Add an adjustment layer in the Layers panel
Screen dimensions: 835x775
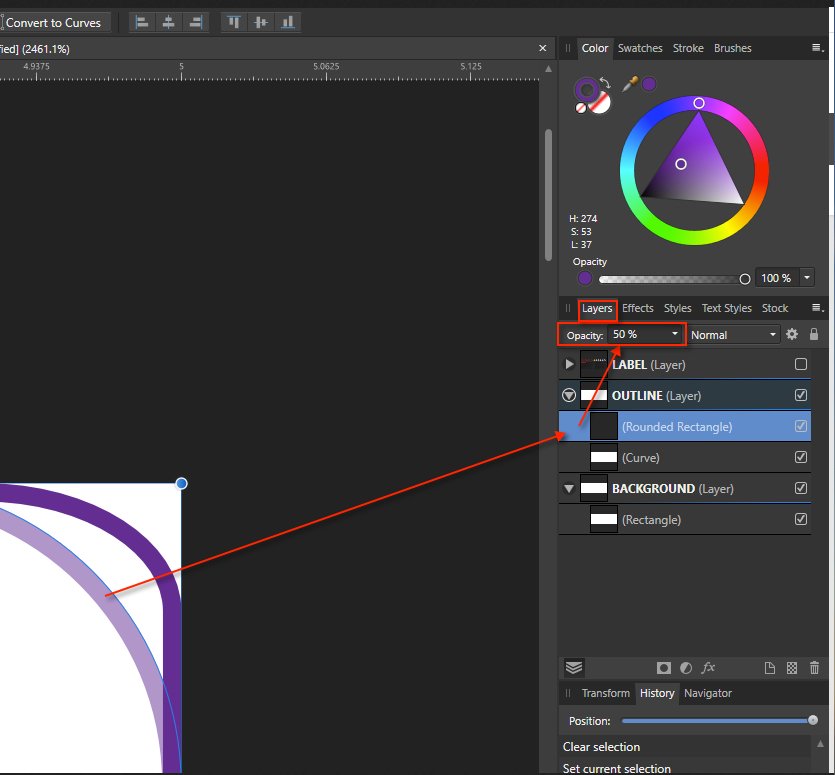click(687, 668)
